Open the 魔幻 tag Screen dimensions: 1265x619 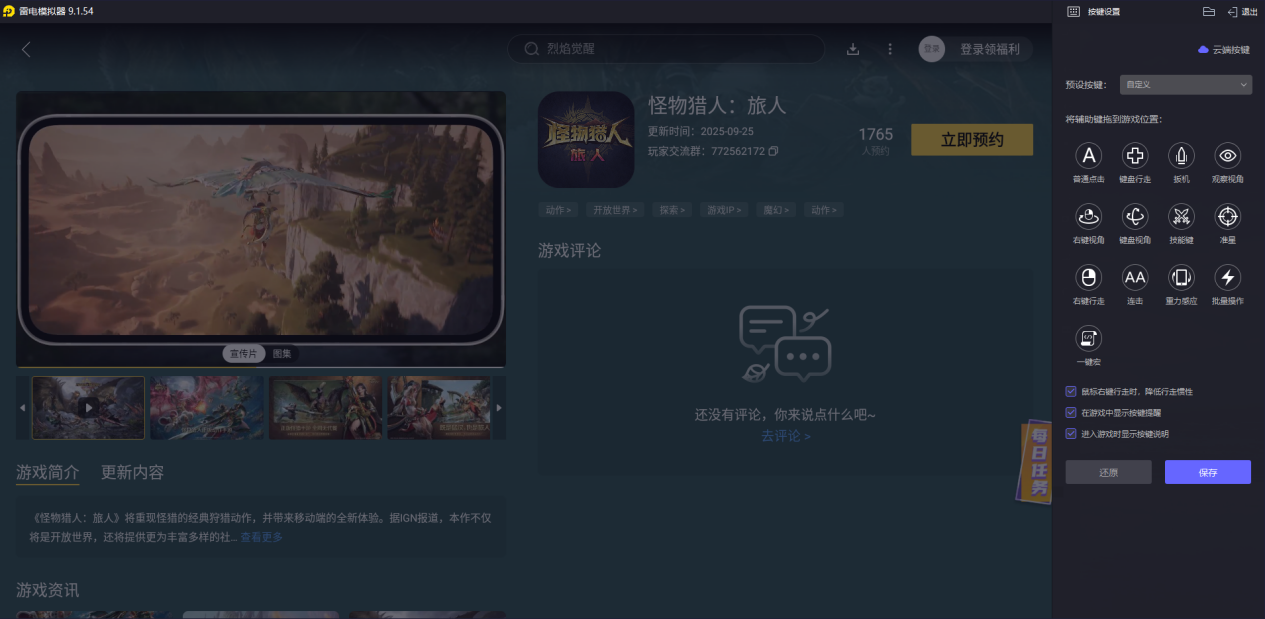(x=776, y=210)
